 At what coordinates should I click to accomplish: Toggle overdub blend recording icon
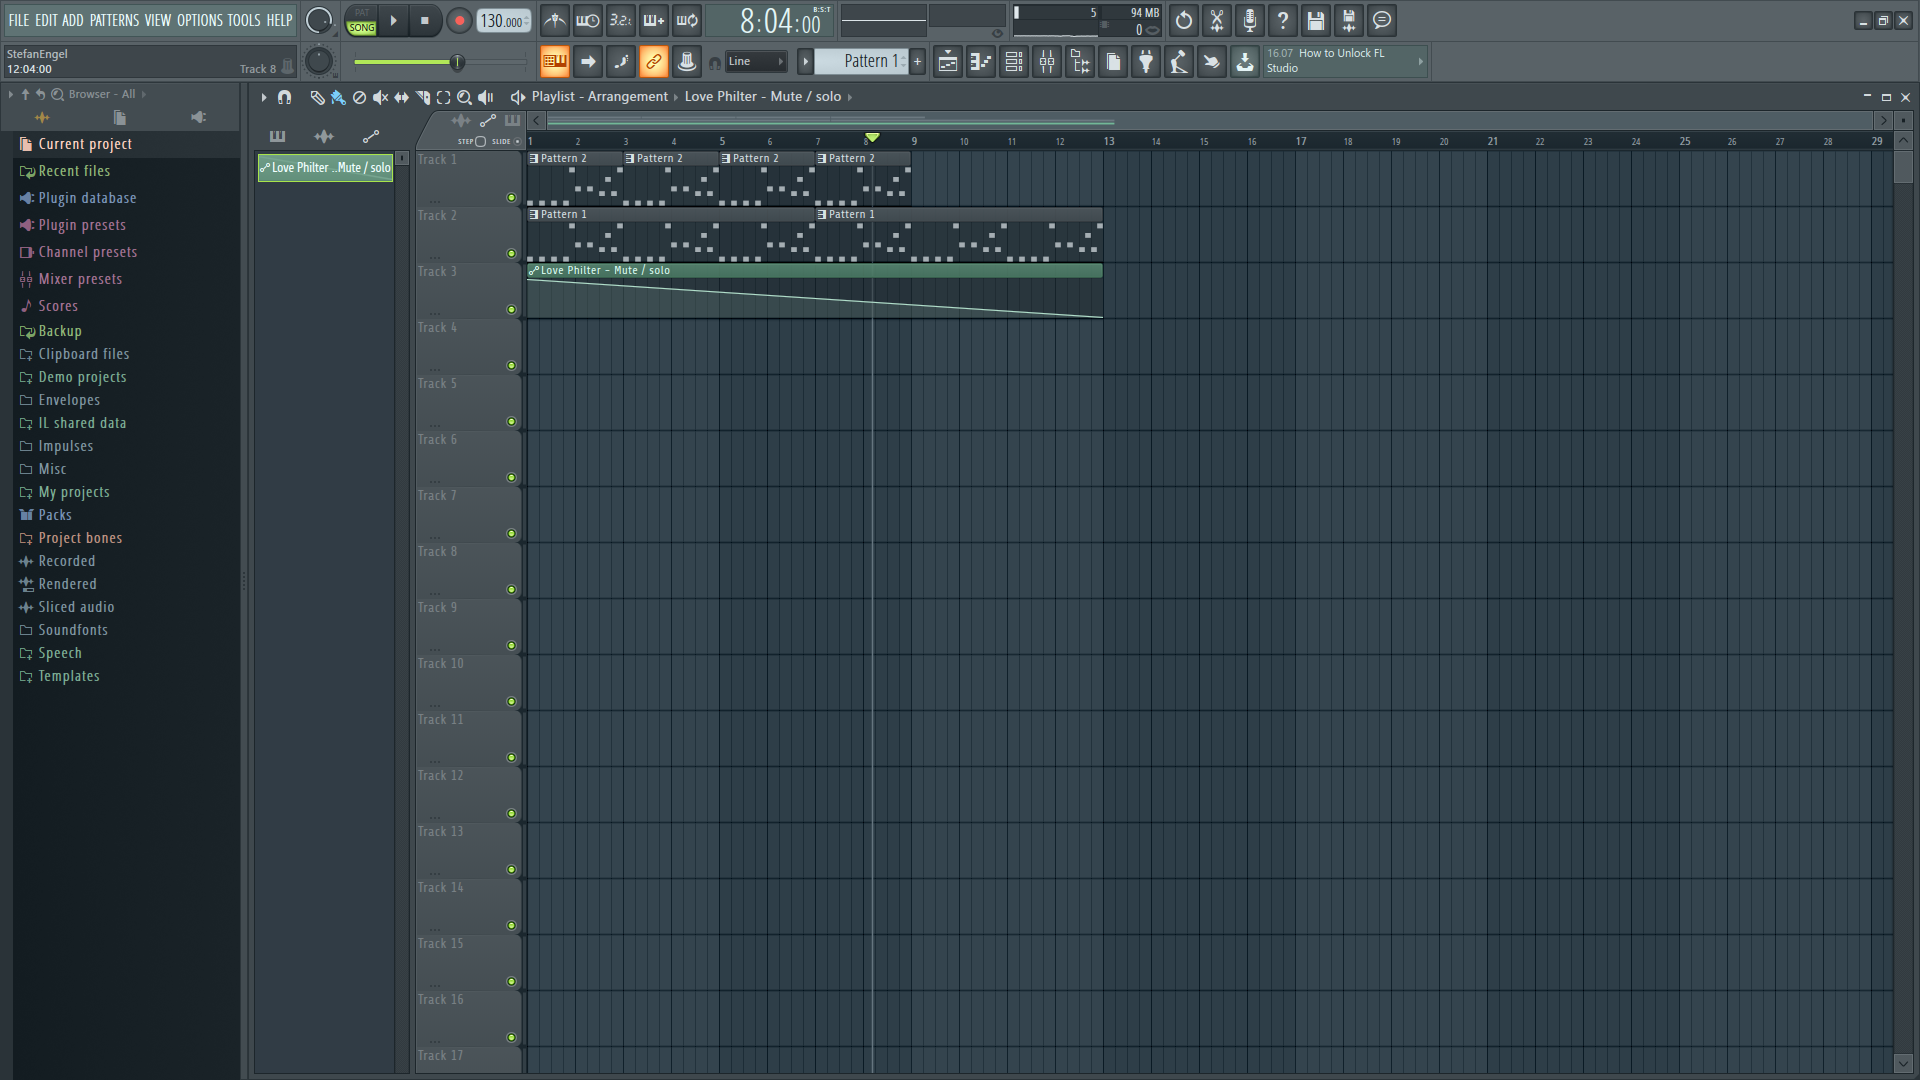click(x=654, y=21)
